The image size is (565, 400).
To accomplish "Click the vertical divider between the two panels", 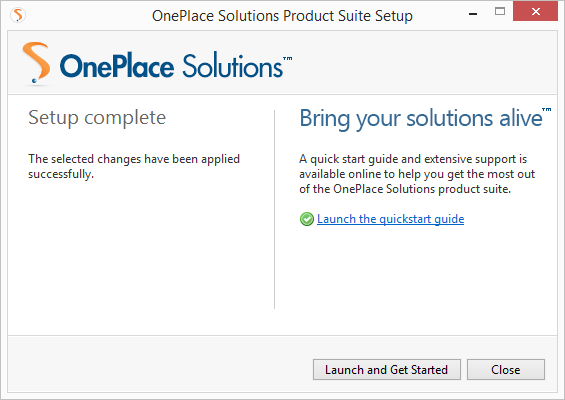I will tap(275, 209).
